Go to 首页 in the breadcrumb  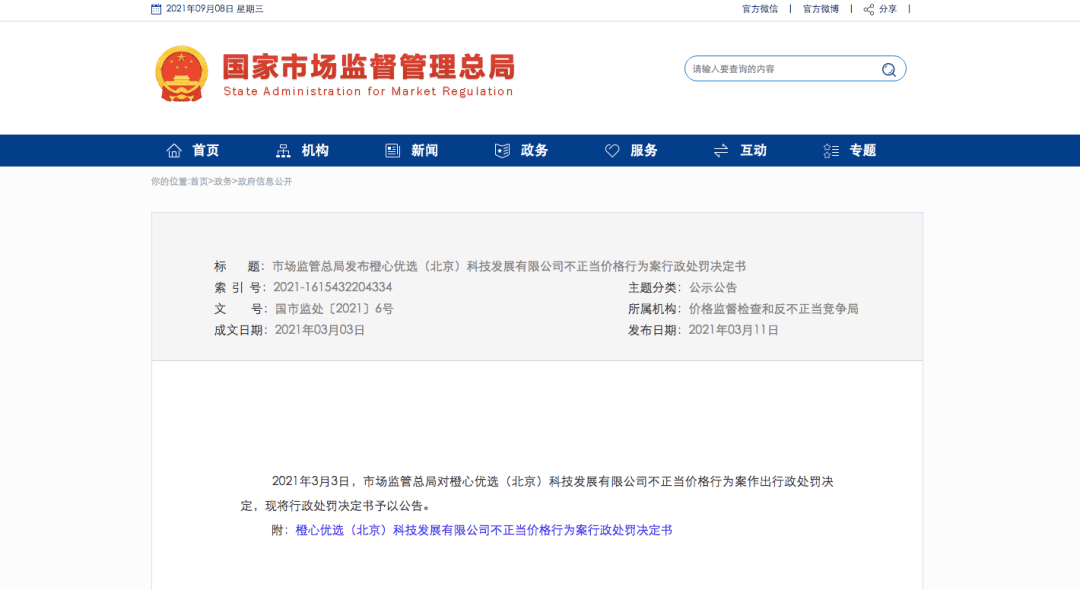pos(199,182)
